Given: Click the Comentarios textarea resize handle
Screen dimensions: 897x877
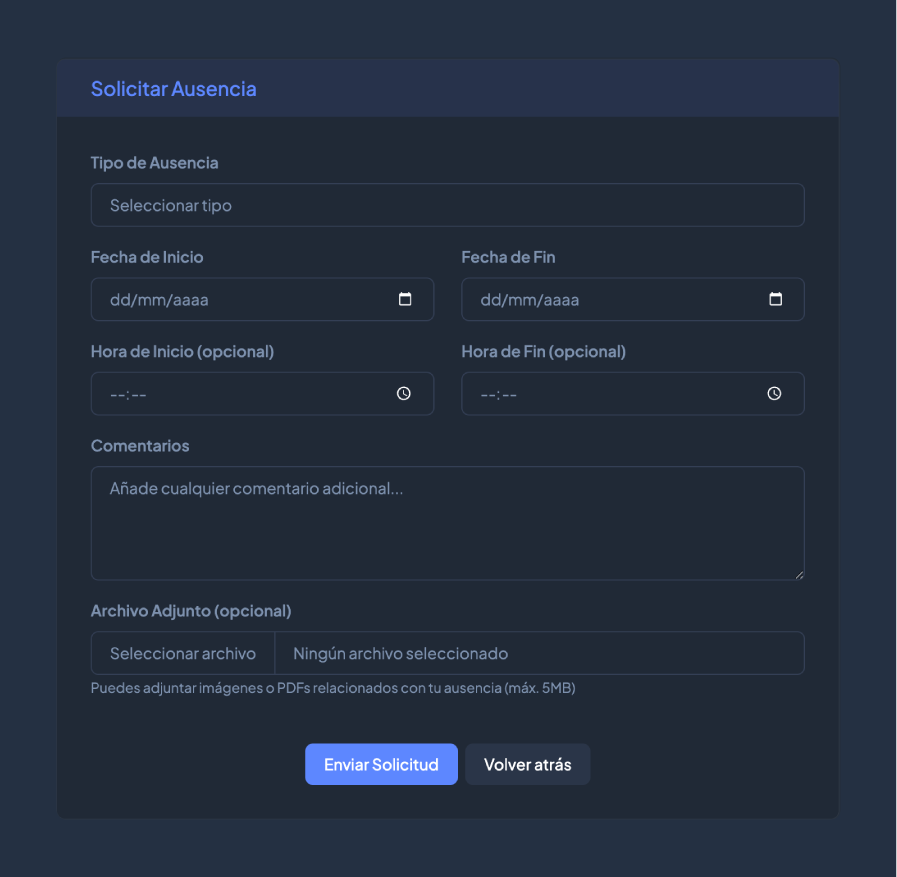Looking at the screenshot, I should pos(798,574).
